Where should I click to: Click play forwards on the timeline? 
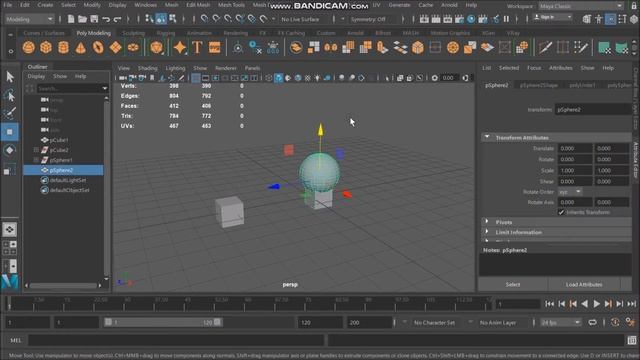[x=596, y=304]
